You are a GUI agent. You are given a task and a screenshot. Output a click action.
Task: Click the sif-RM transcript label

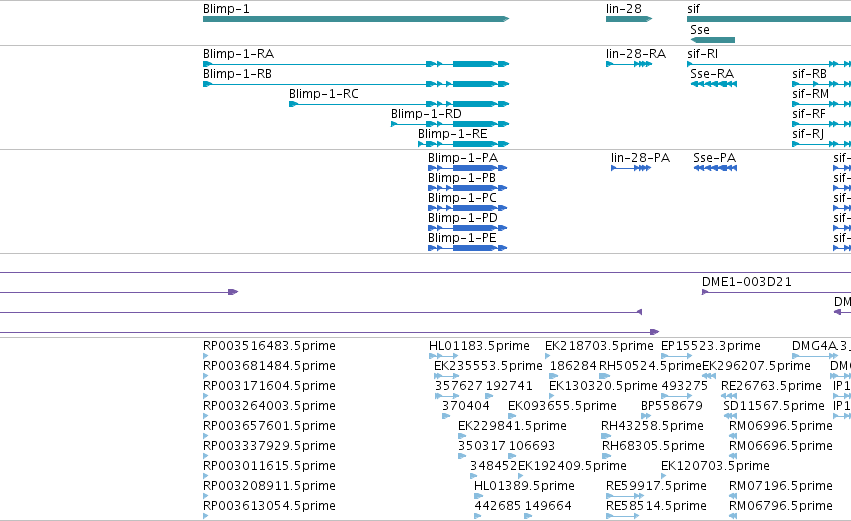tap(810, 94)
